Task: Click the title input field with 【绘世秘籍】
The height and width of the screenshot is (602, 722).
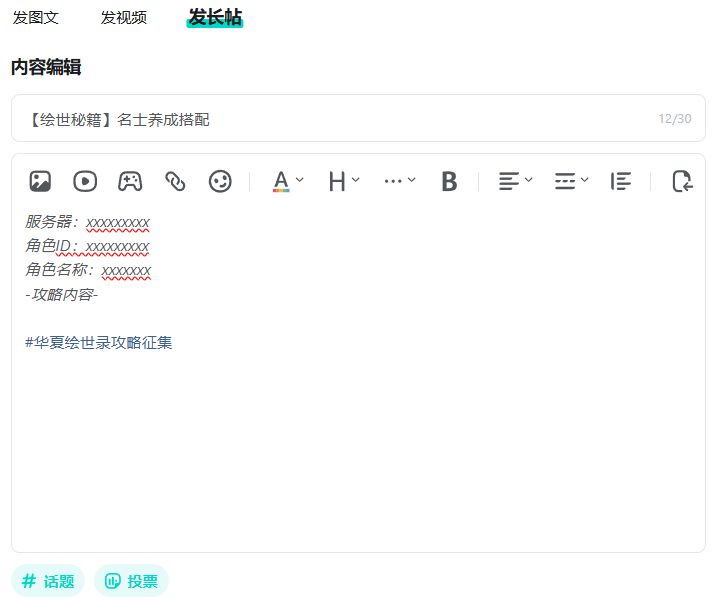Action: (x=330, y=119)
